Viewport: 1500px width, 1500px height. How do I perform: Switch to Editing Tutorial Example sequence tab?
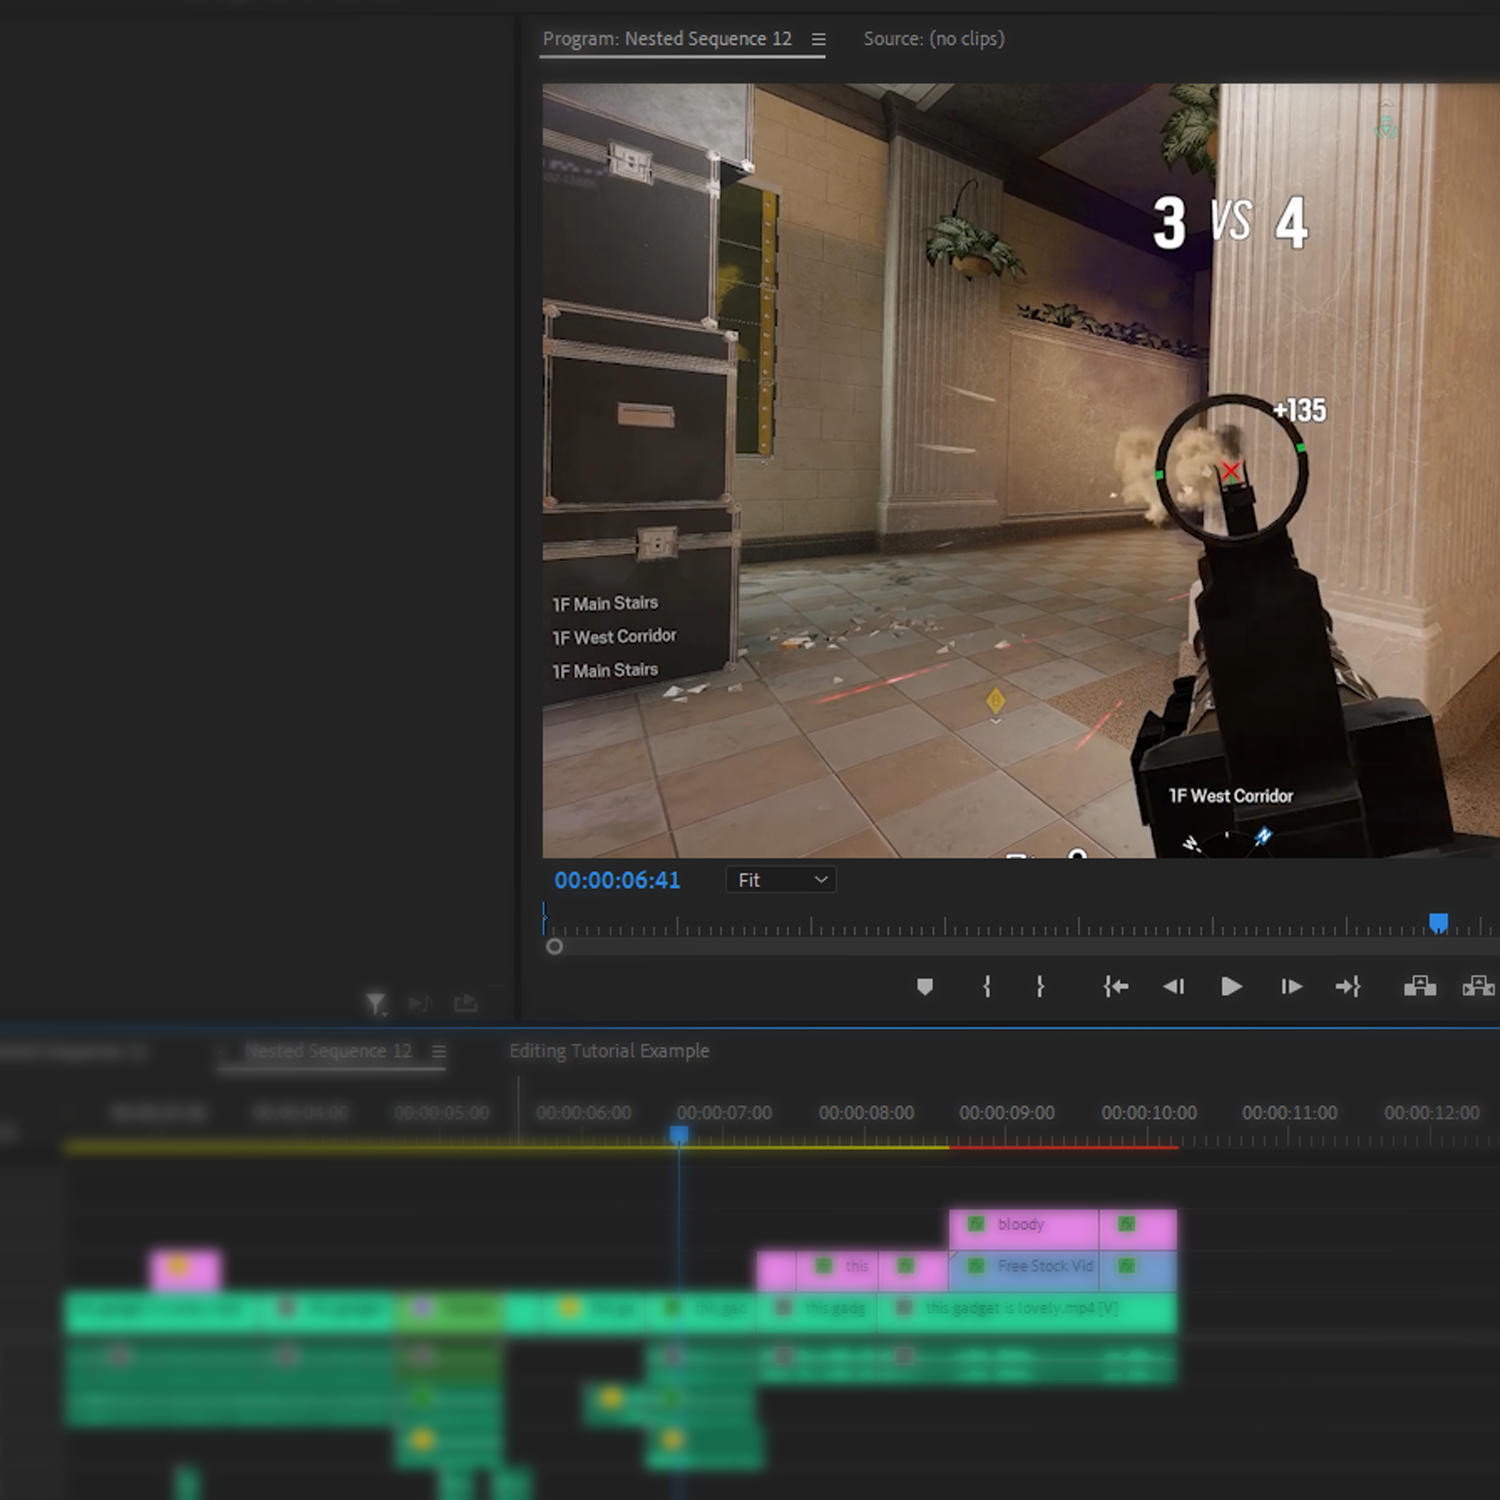pyautogui.click(x=609, y=1051)
